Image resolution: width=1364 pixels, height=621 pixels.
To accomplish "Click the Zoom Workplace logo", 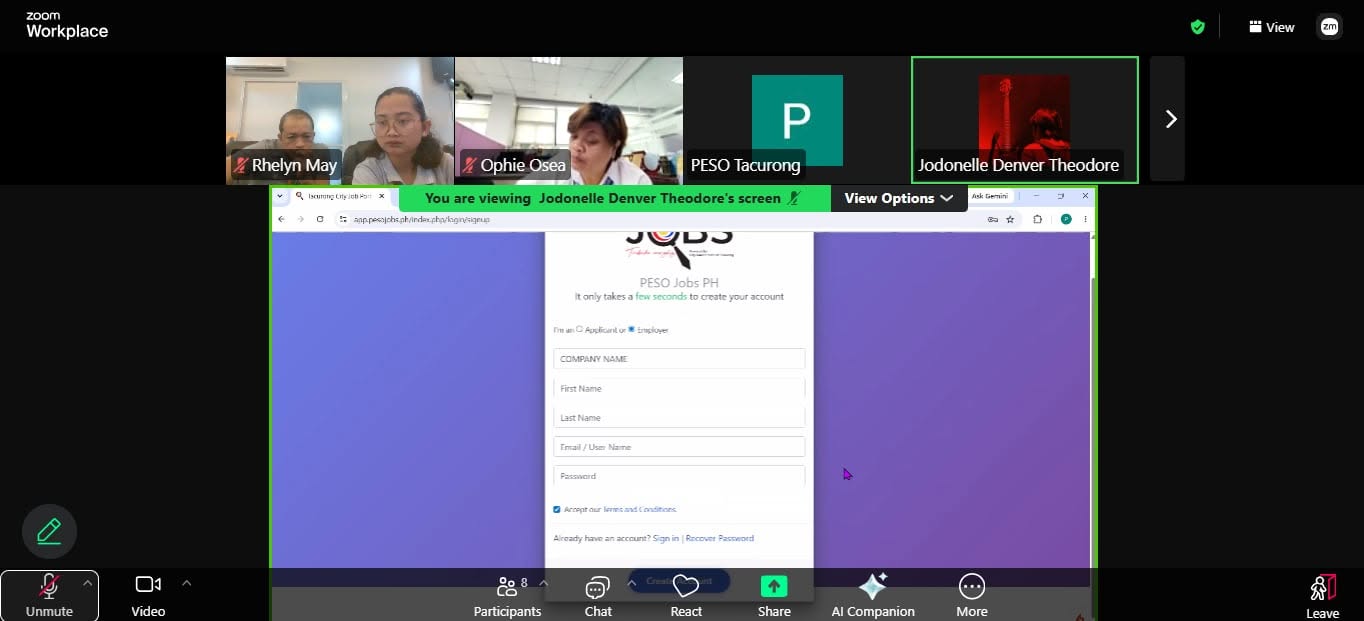I will [x=67, y=26].
